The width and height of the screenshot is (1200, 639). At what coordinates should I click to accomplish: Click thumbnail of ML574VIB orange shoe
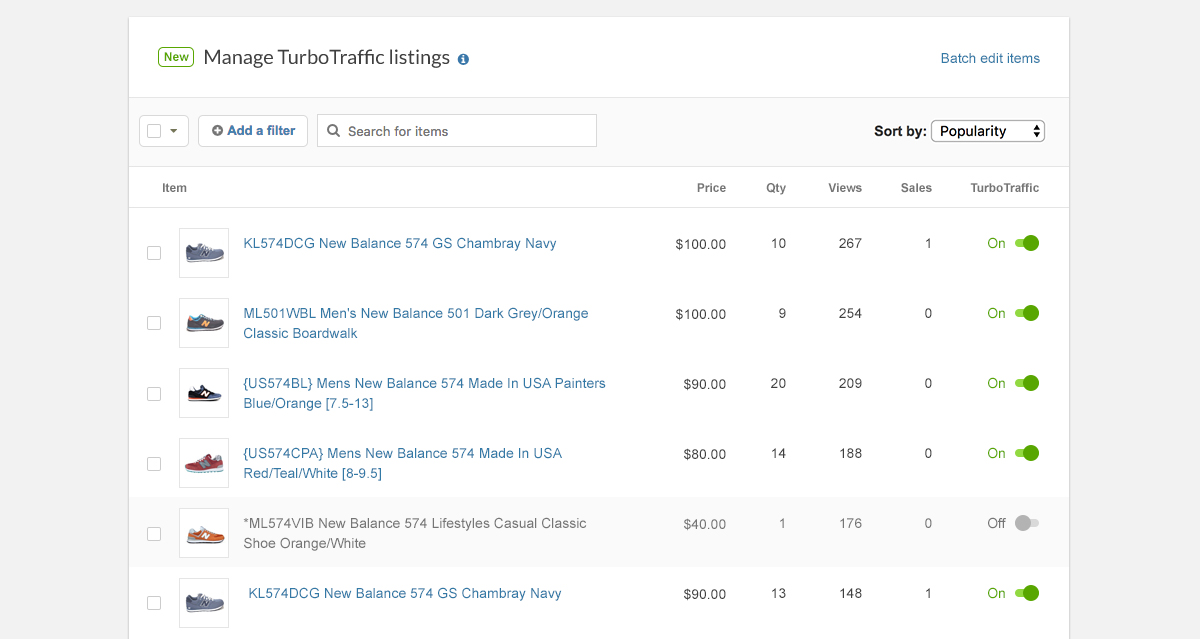204,533
